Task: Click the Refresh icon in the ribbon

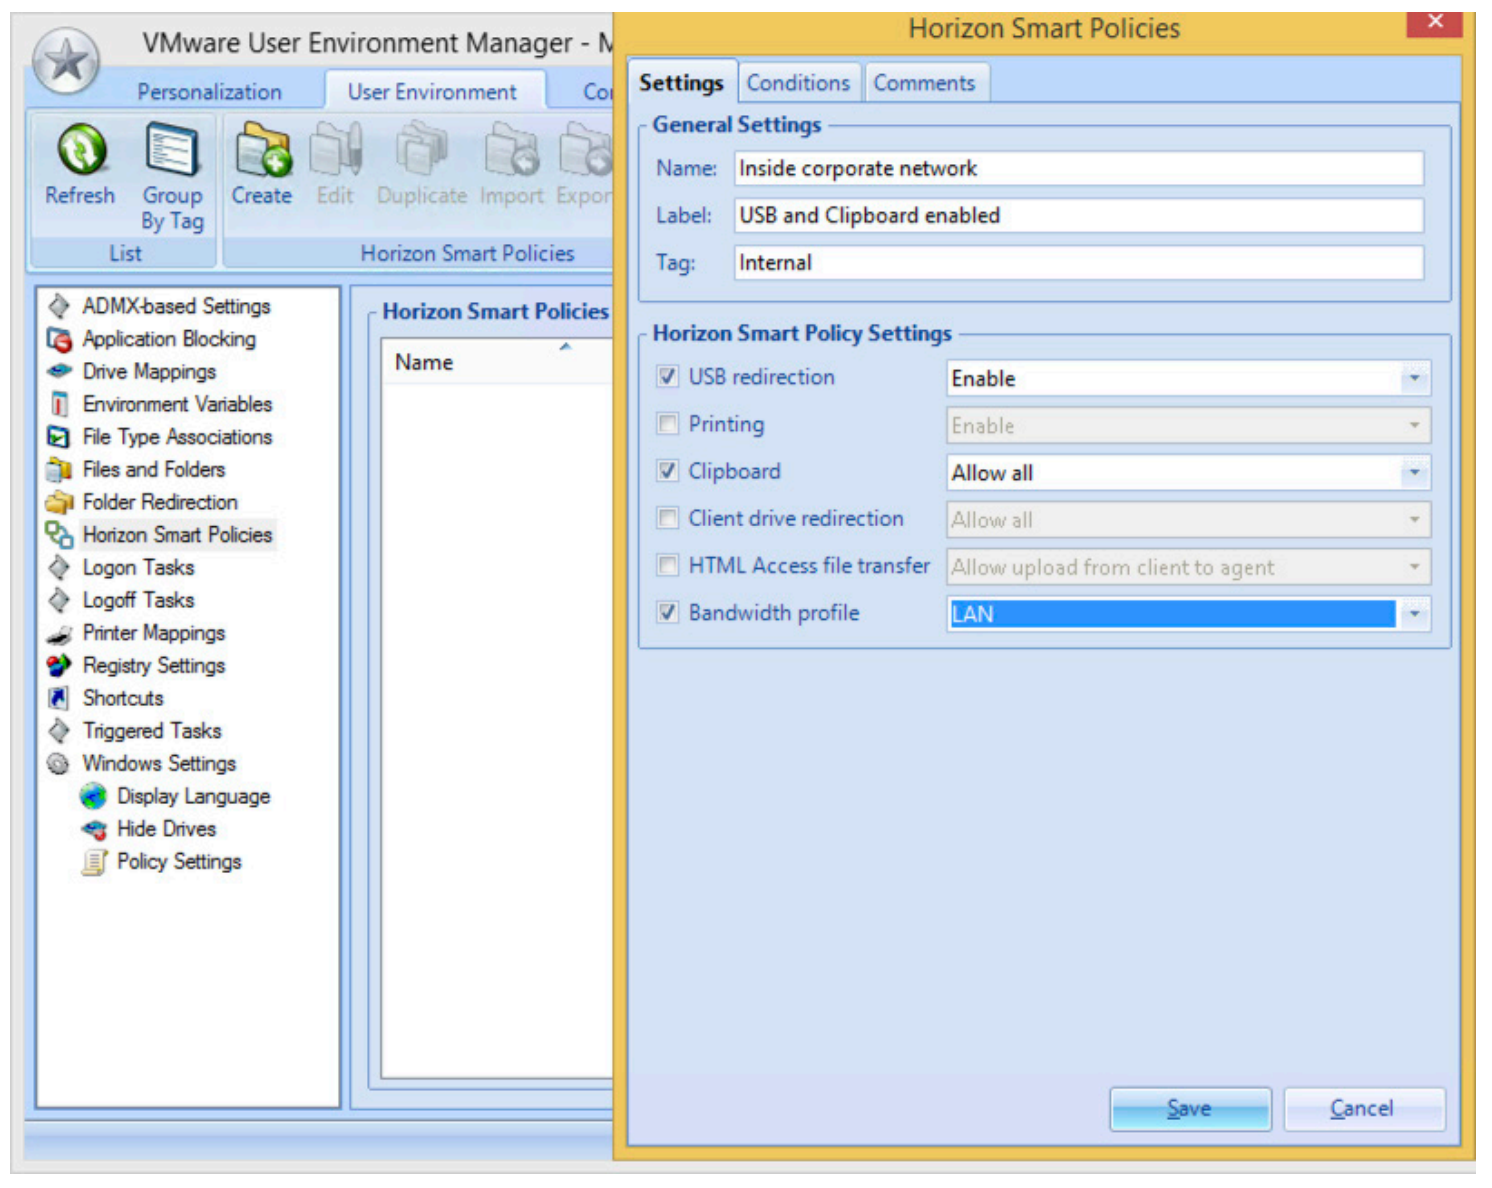Action: pyautogui.click(x=81, y=150)
